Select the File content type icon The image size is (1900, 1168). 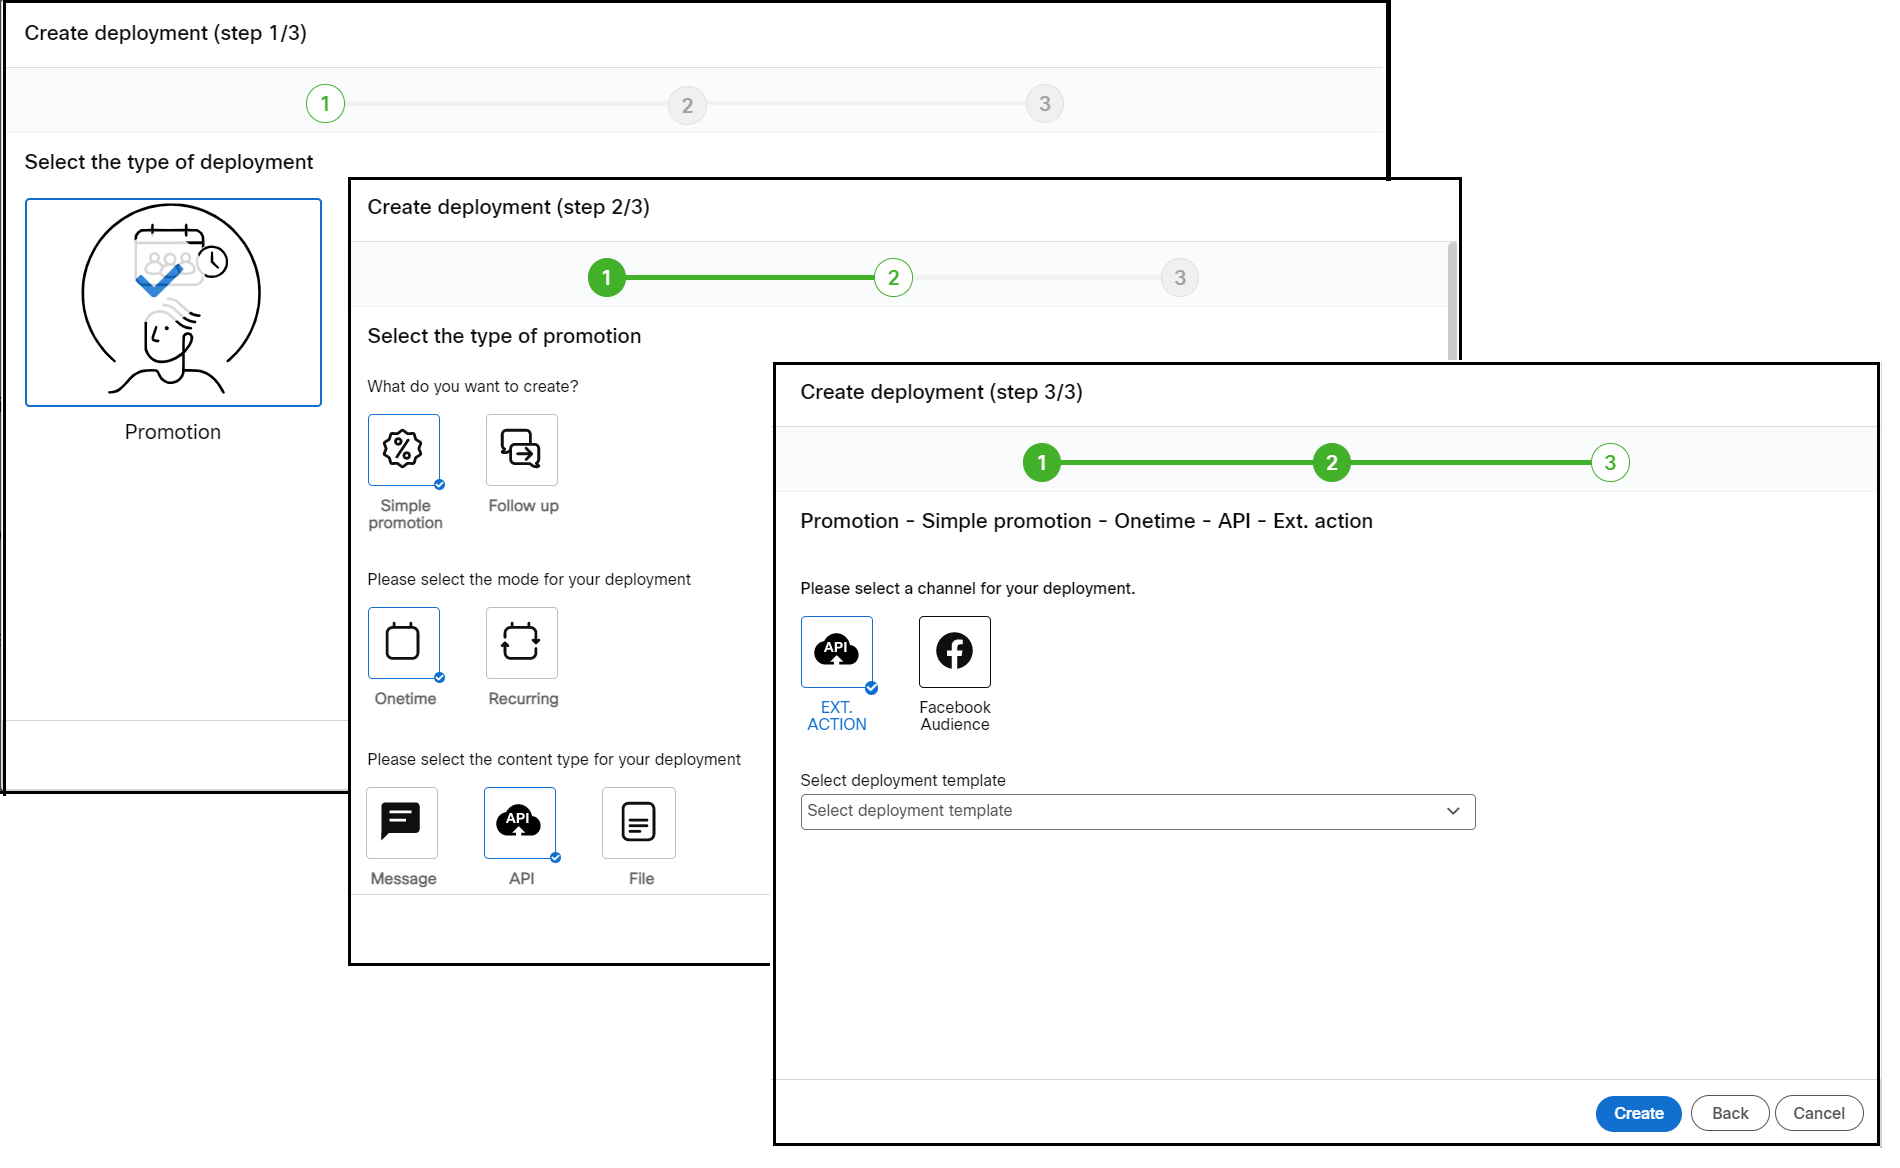pos(638,822)
